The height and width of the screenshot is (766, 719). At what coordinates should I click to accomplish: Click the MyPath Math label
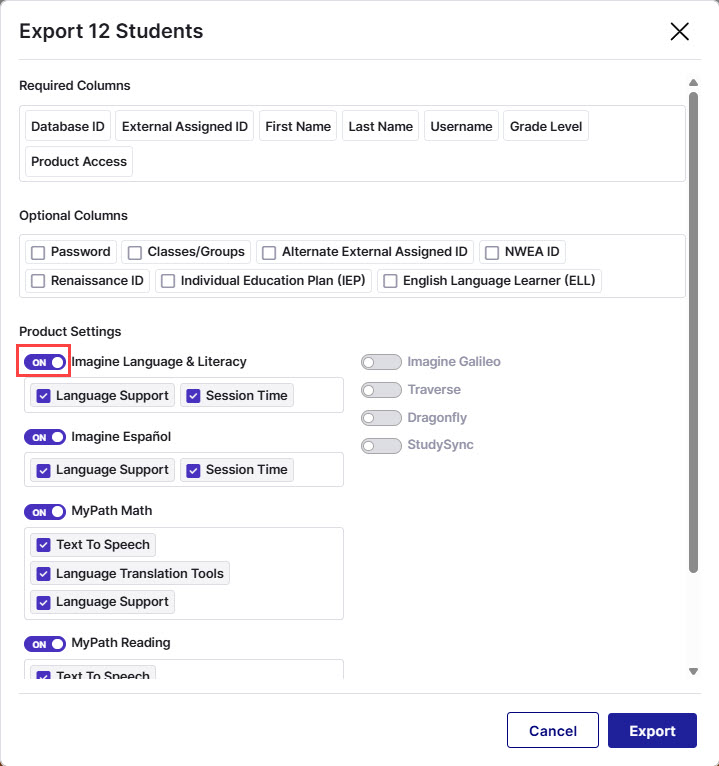click(x=111, y=511)
